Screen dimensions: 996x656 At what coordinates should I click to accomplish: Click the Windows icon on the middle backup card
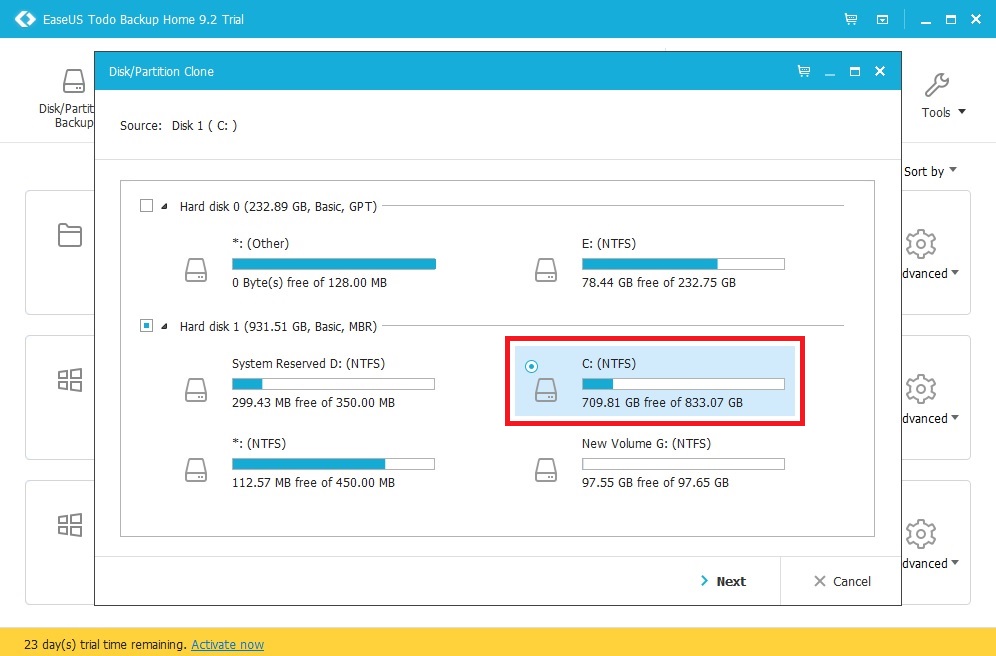[x=70, y=380]
